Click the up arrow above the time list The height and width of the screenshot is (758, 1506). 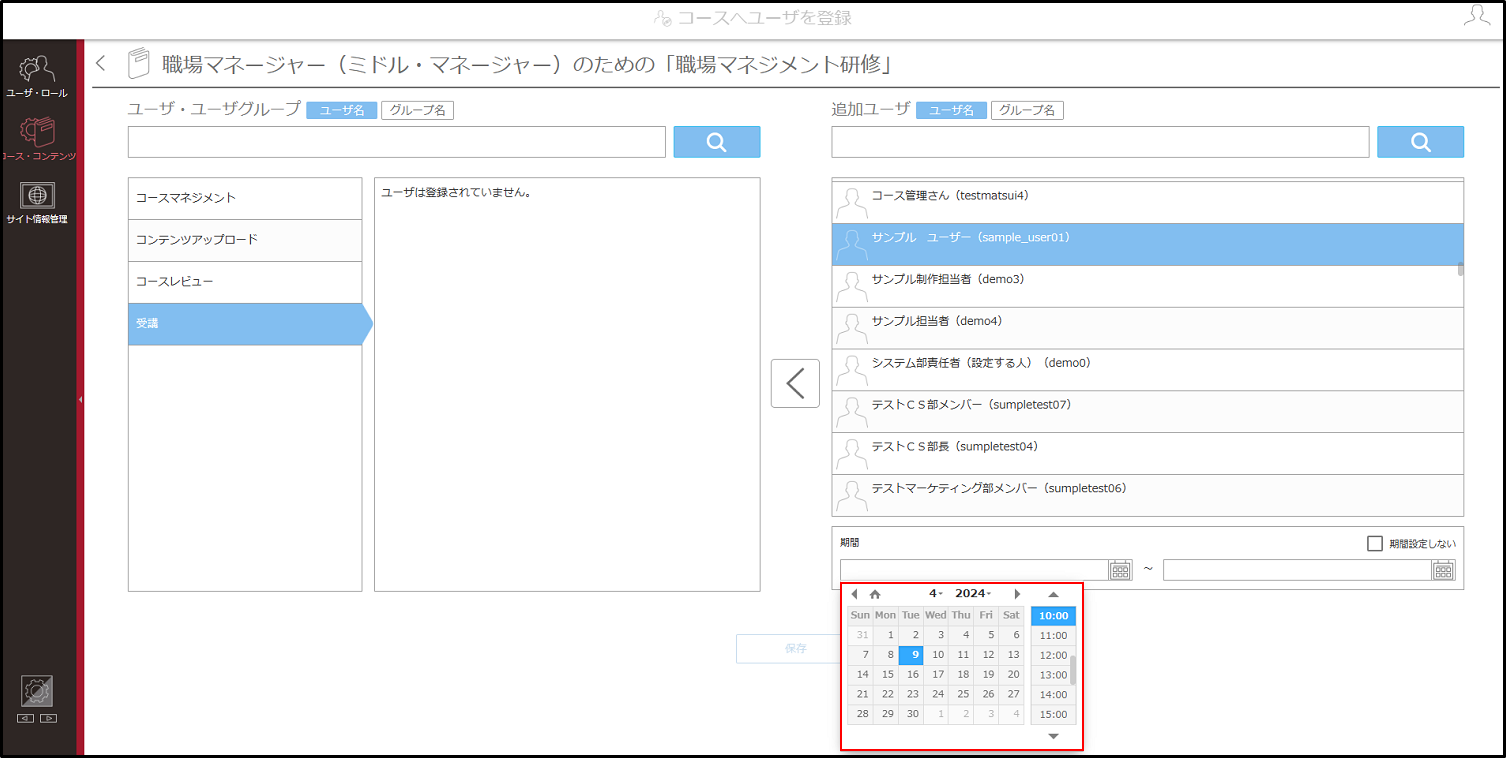coord(1053,594)
